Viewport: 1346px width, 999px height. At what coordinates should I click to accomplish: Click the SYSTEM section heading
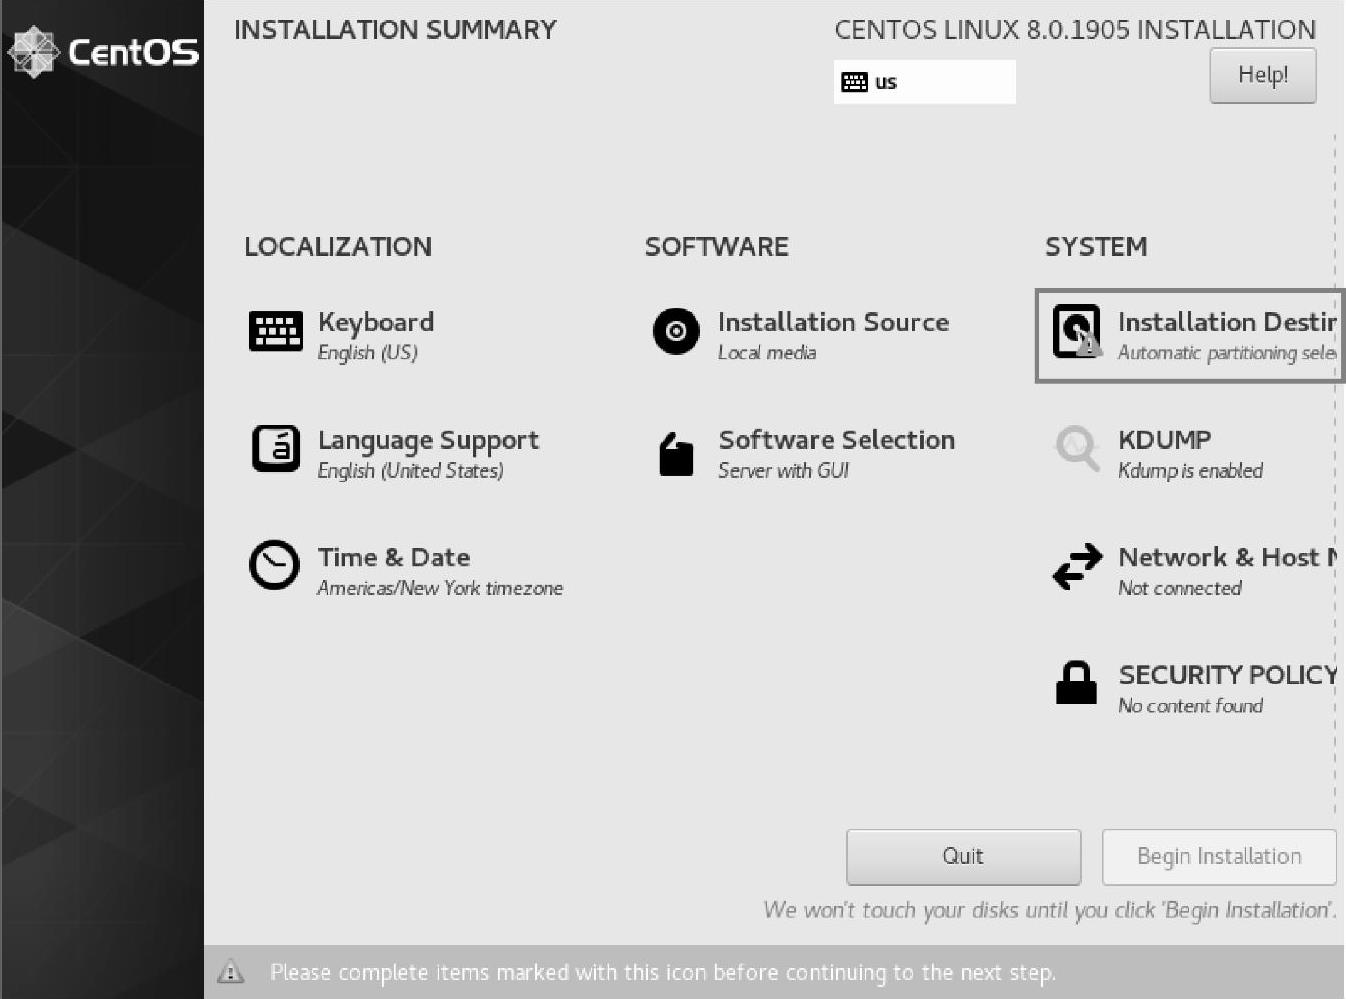coord(1096,247)
